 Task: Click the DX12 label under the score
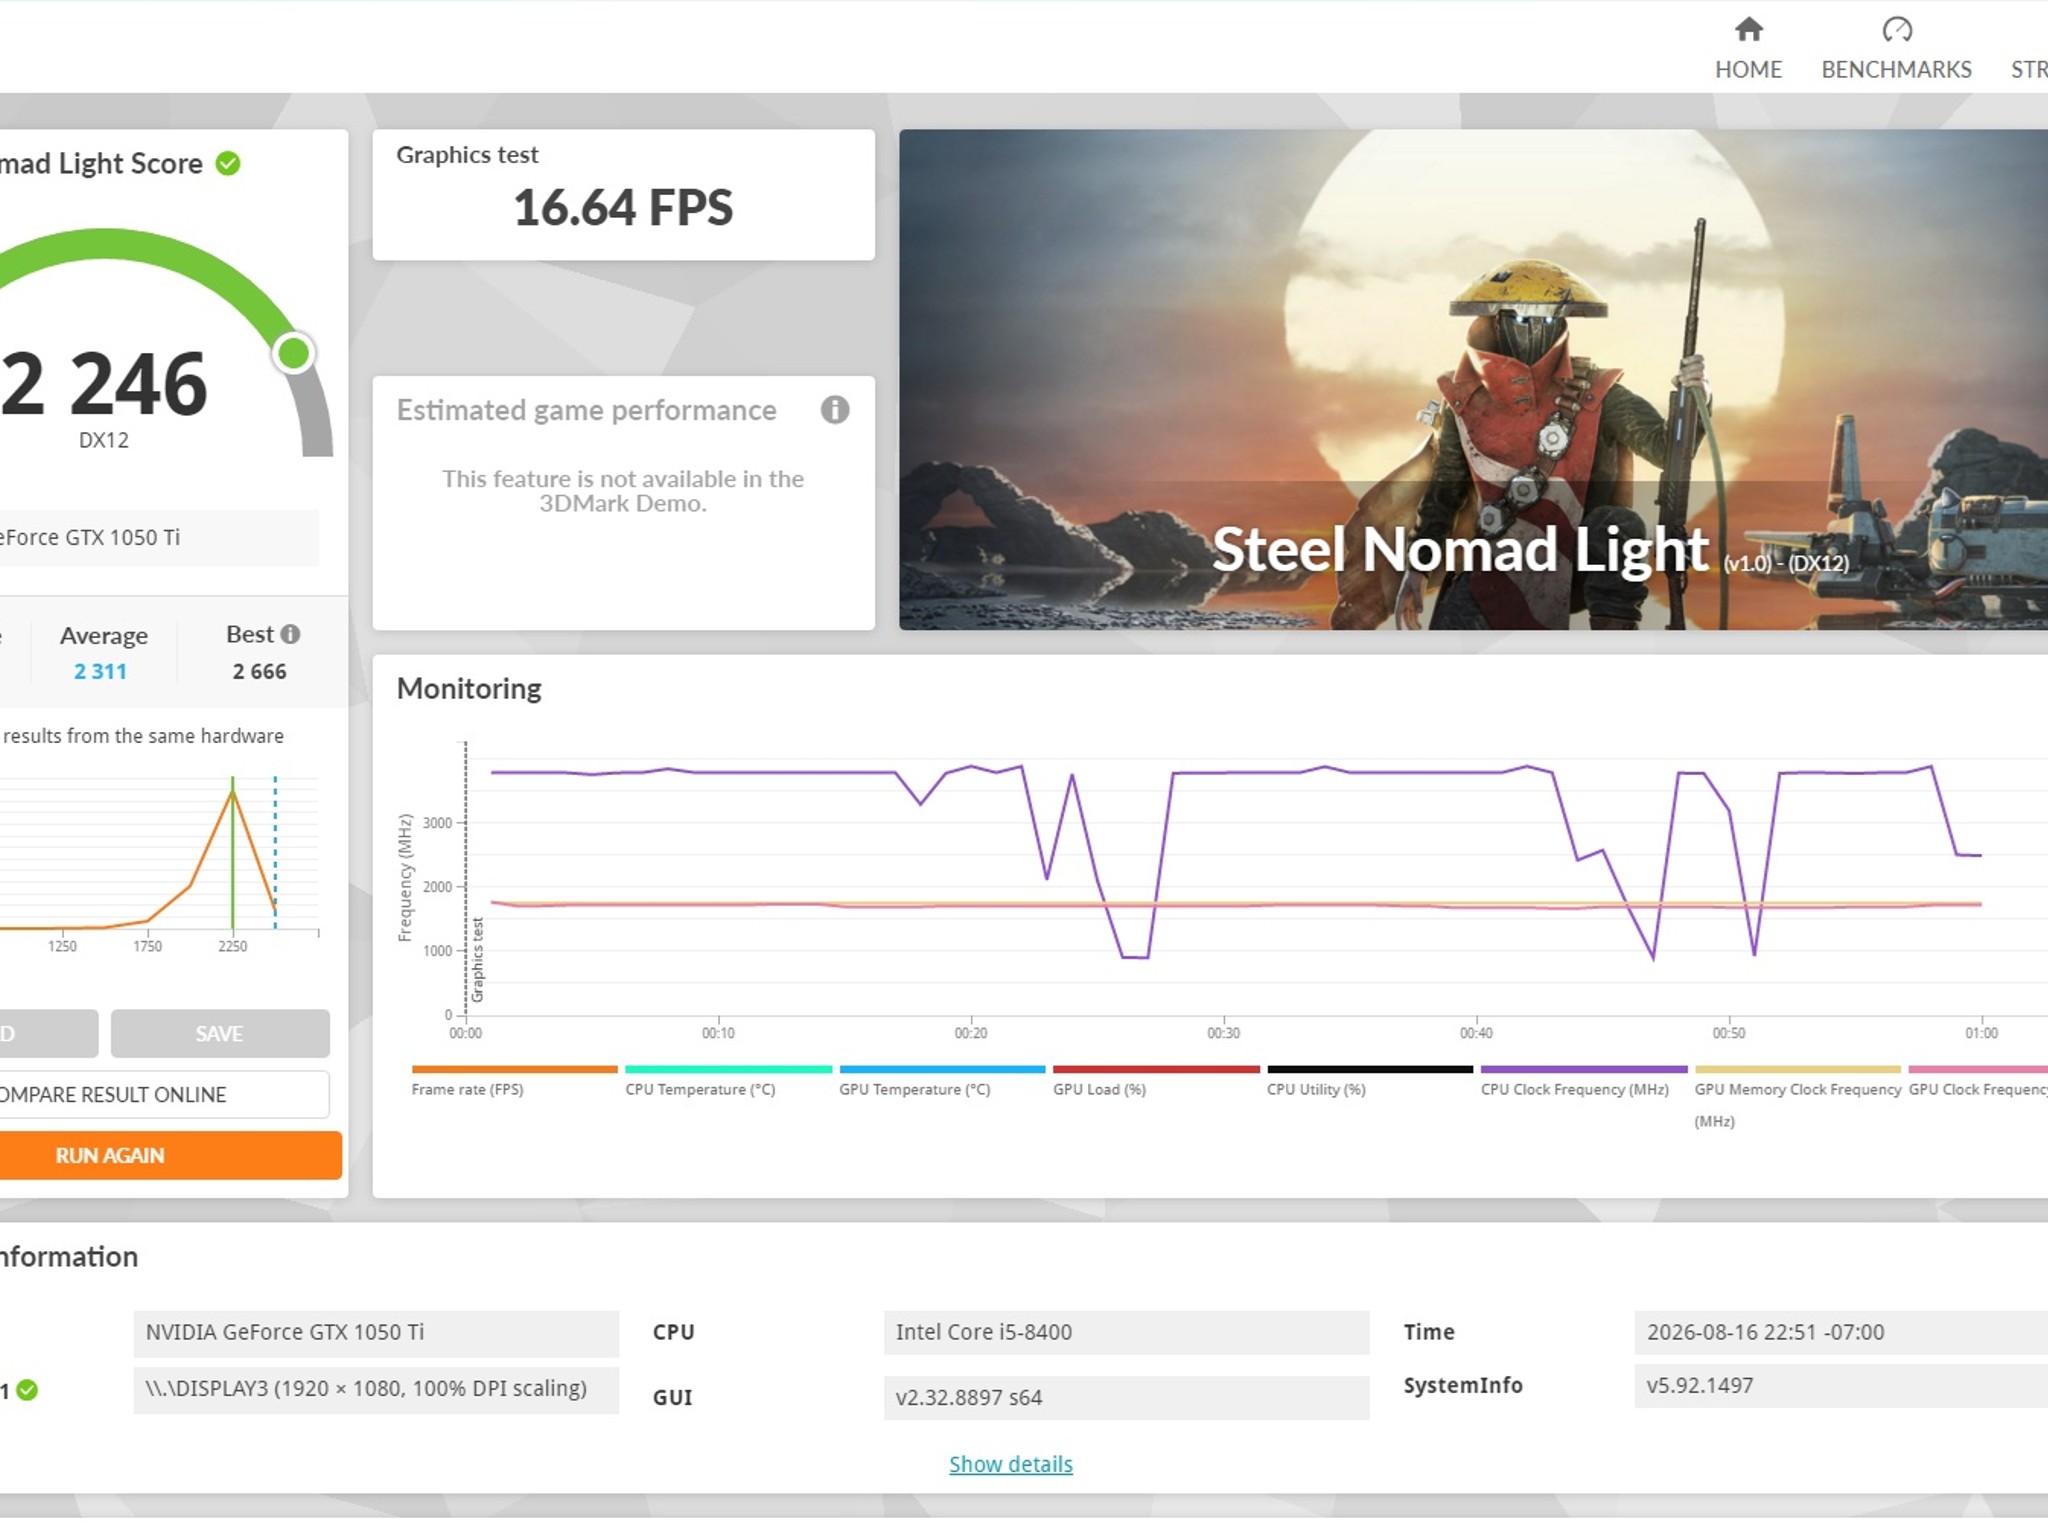coord(104,440)
